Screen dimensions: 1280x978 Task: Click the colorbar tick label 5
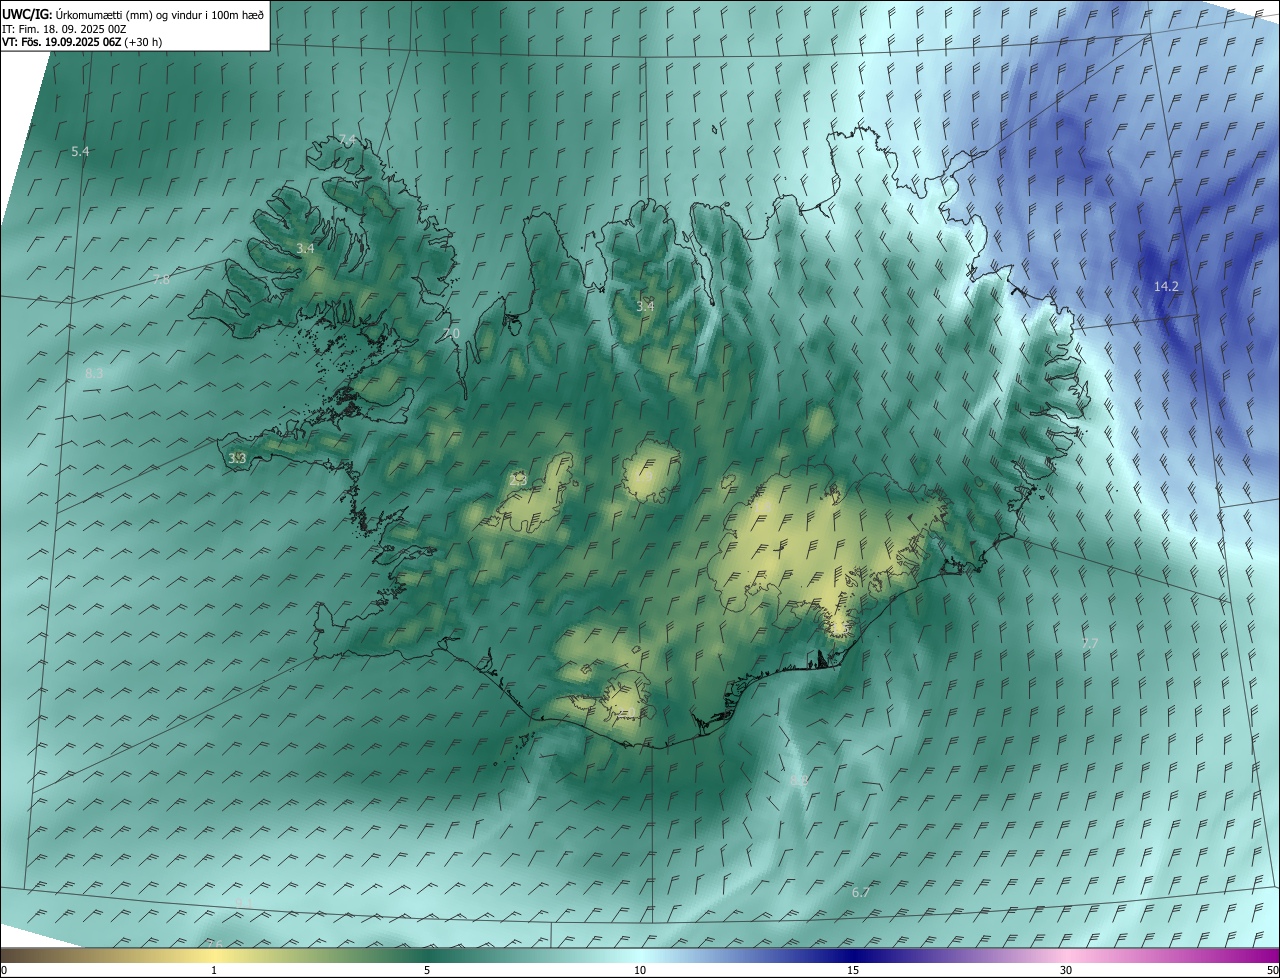click(x=427, y=970)
